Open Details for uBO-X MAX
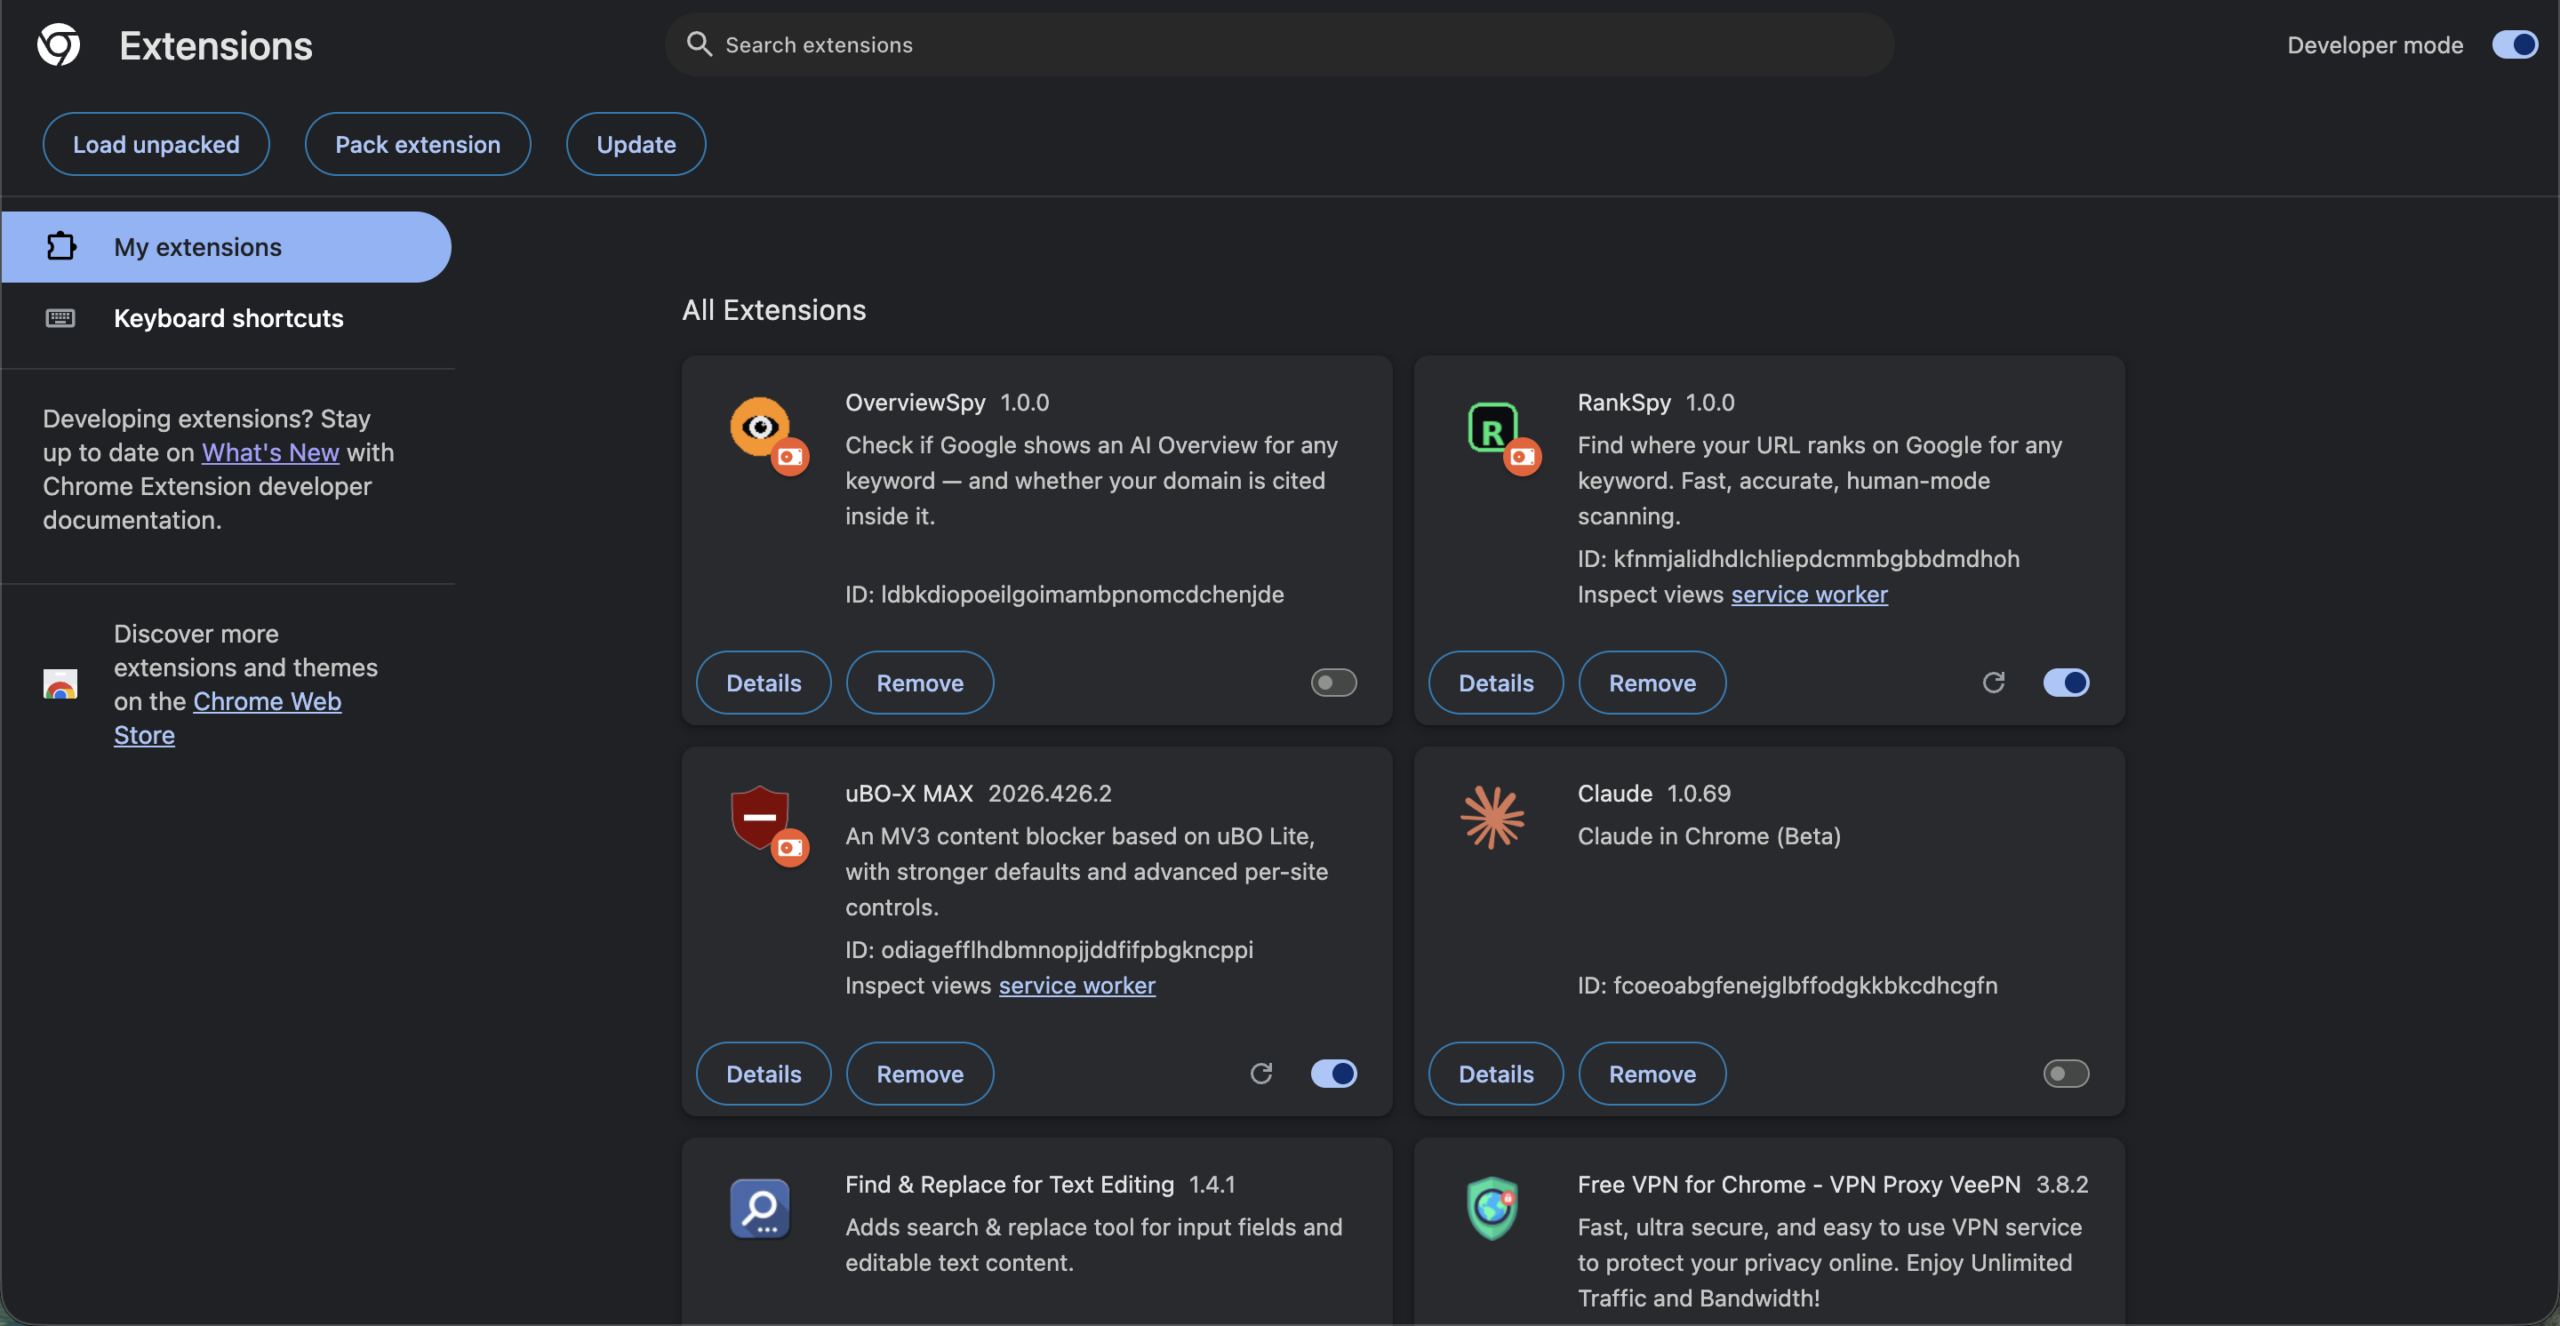2560x1326 pixels. click(764, 1073)
